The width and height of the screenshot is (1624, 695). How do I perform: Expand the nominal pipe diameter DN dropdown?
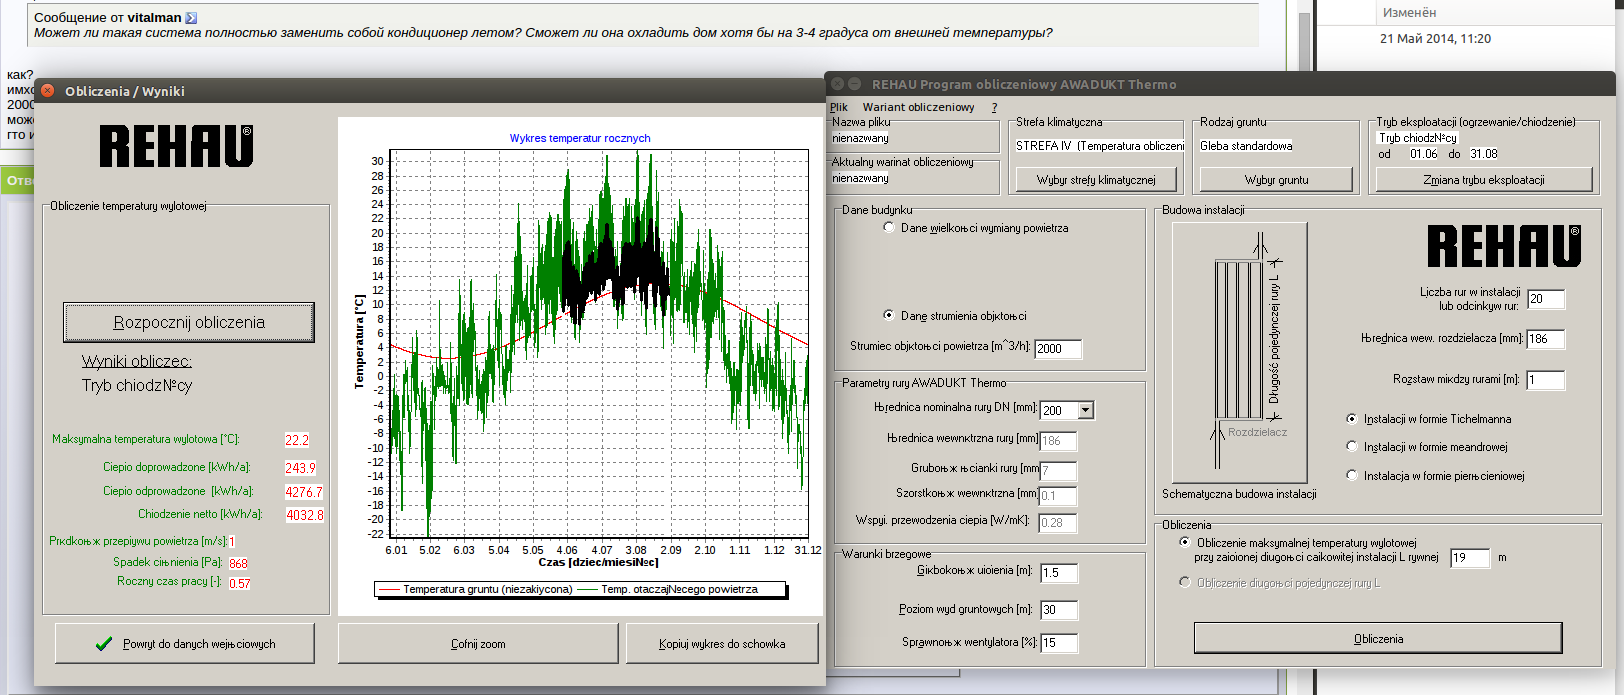coord(1086,410)
